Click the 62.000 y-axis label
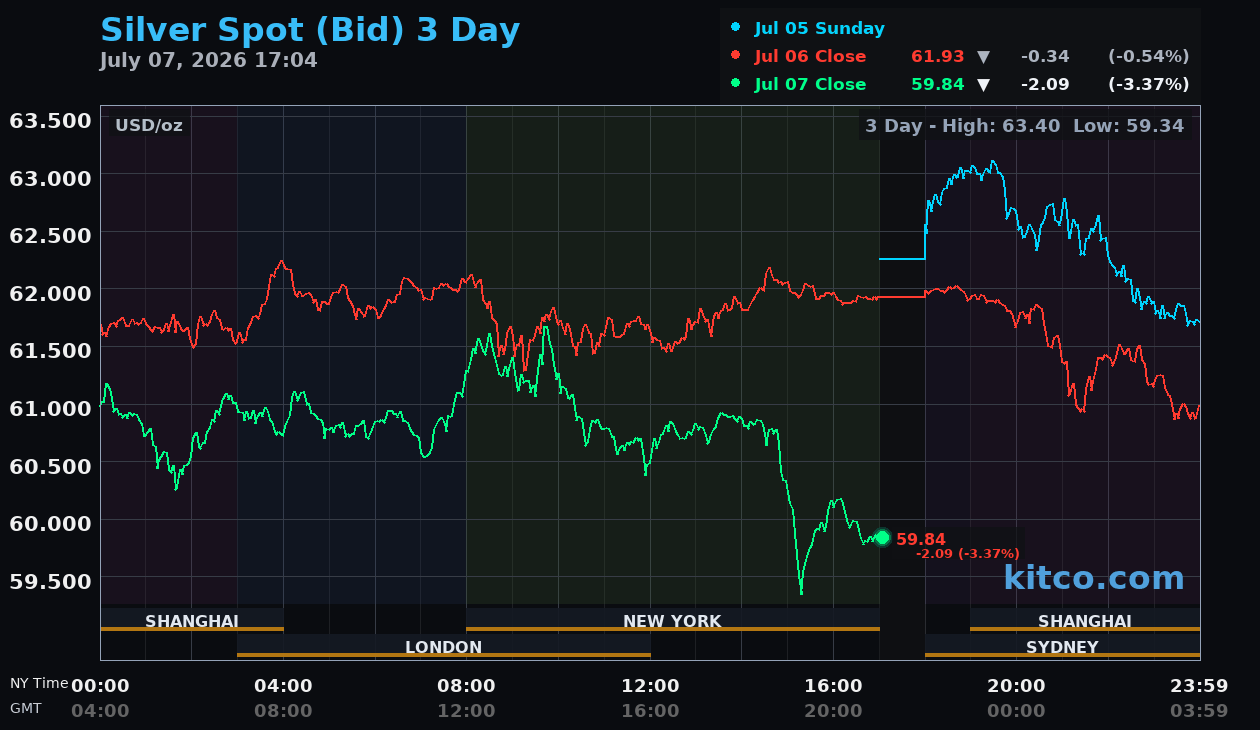Viewport: 1260px width, 730px height. tap(51, 293)
